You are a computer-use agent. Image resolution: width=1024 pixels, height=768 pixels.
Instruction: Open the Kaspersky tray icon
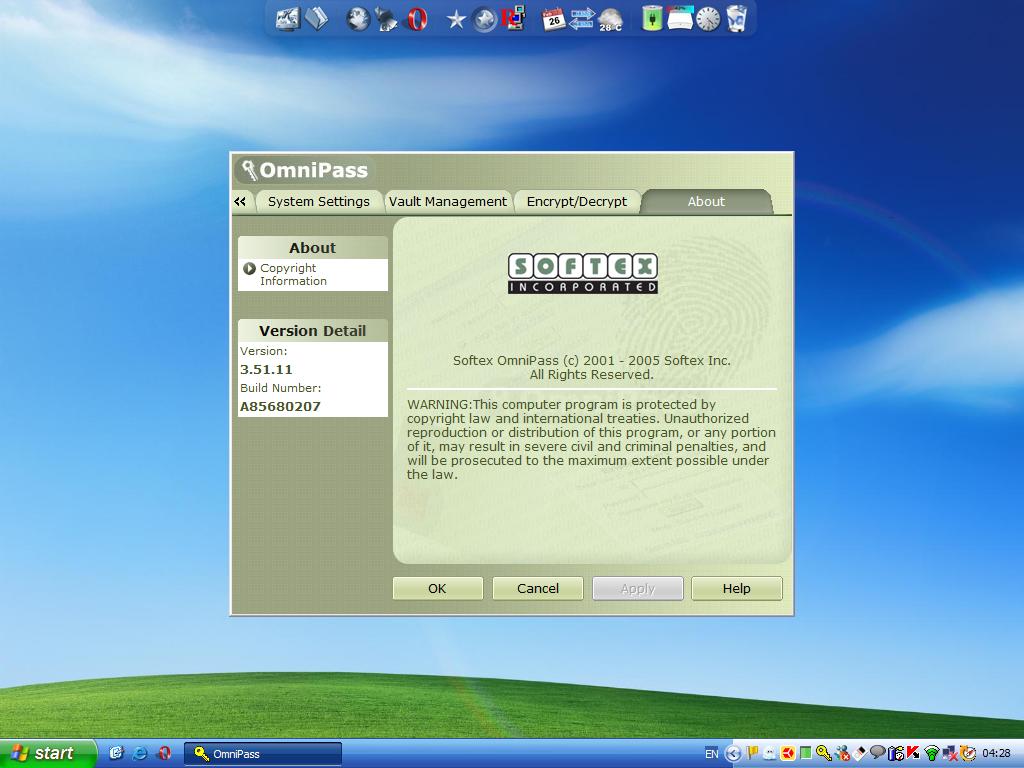[x=913, y=754]
